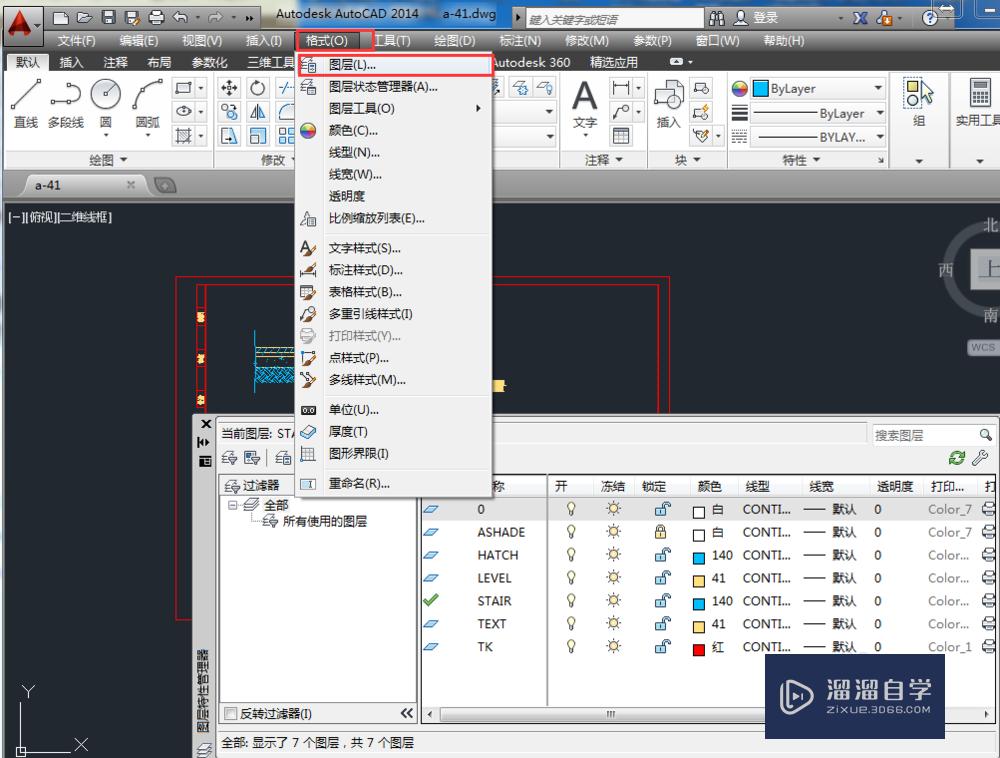Click the 文字 (Text) tool icon
Image resolution: width=1000 pixels, height=758 pixels.
583,95
